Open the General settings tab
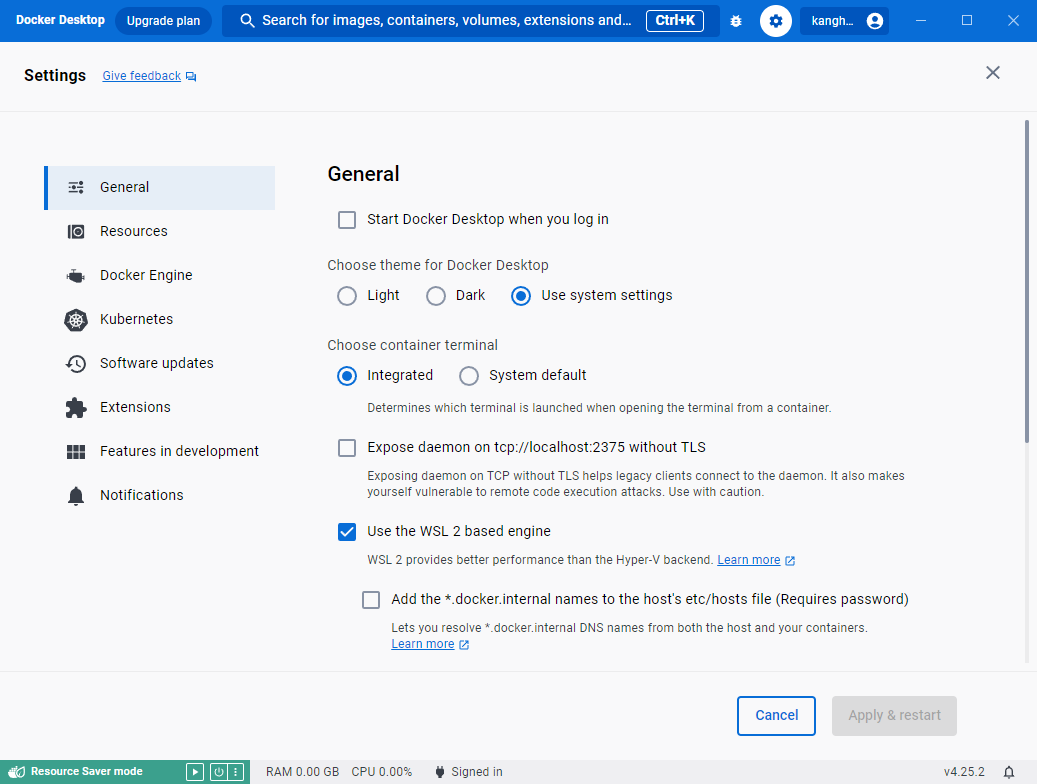 (159, 188)
